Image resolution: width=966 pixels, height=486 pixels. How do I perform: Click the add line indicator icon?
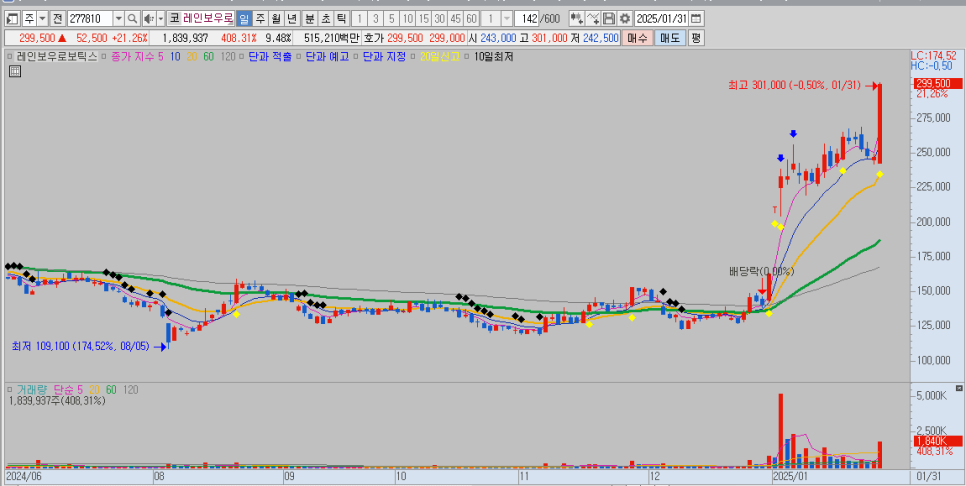(x=594, y=19)
